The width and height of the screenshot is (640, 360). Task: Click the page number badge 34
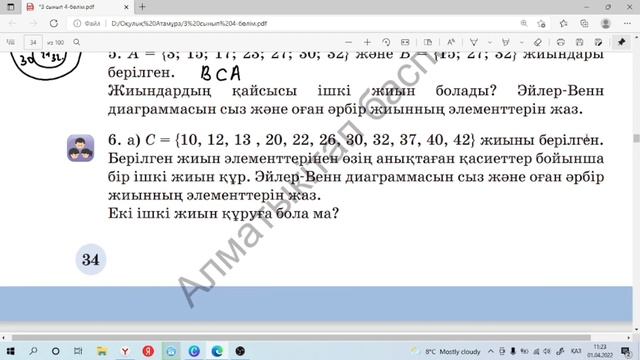[x=91, y=259]
